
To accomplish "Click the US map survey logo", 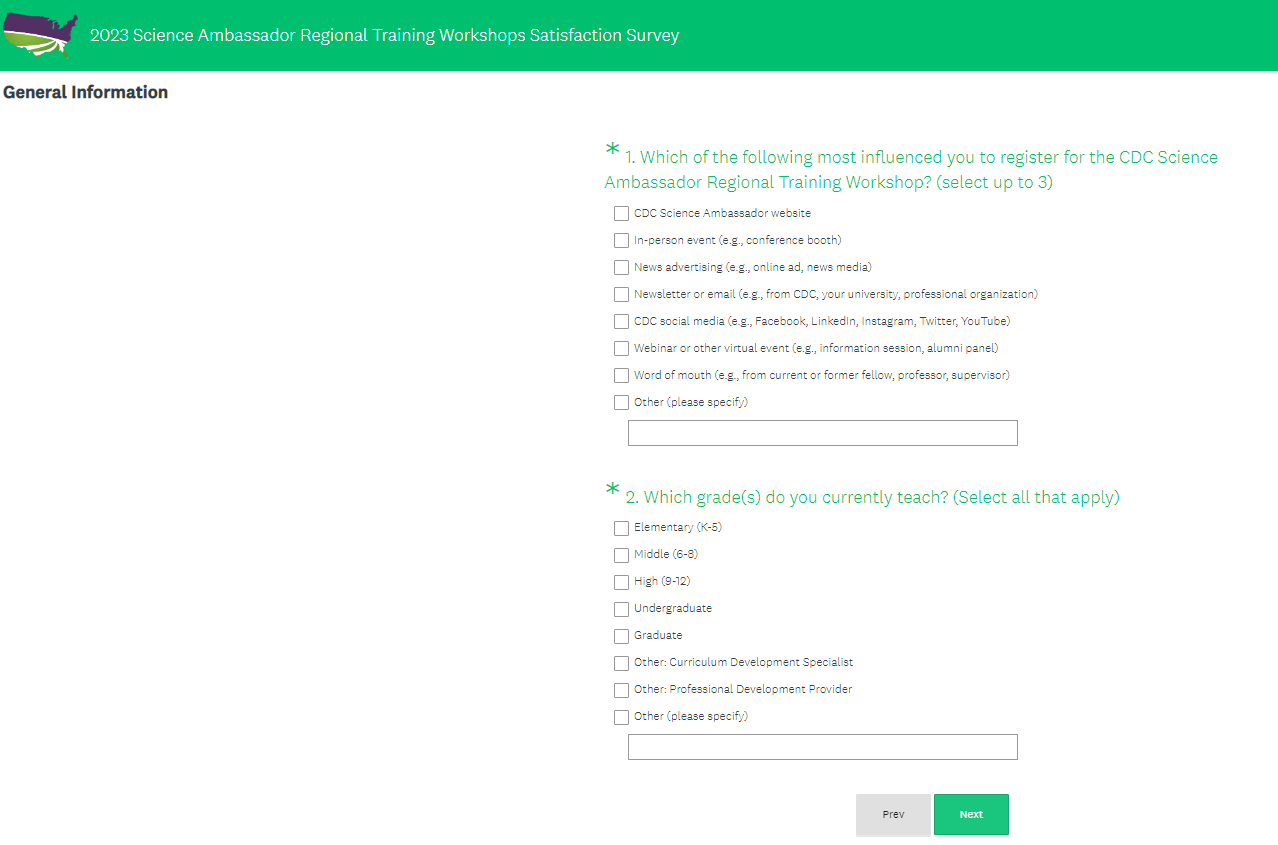I will [40, 35].
